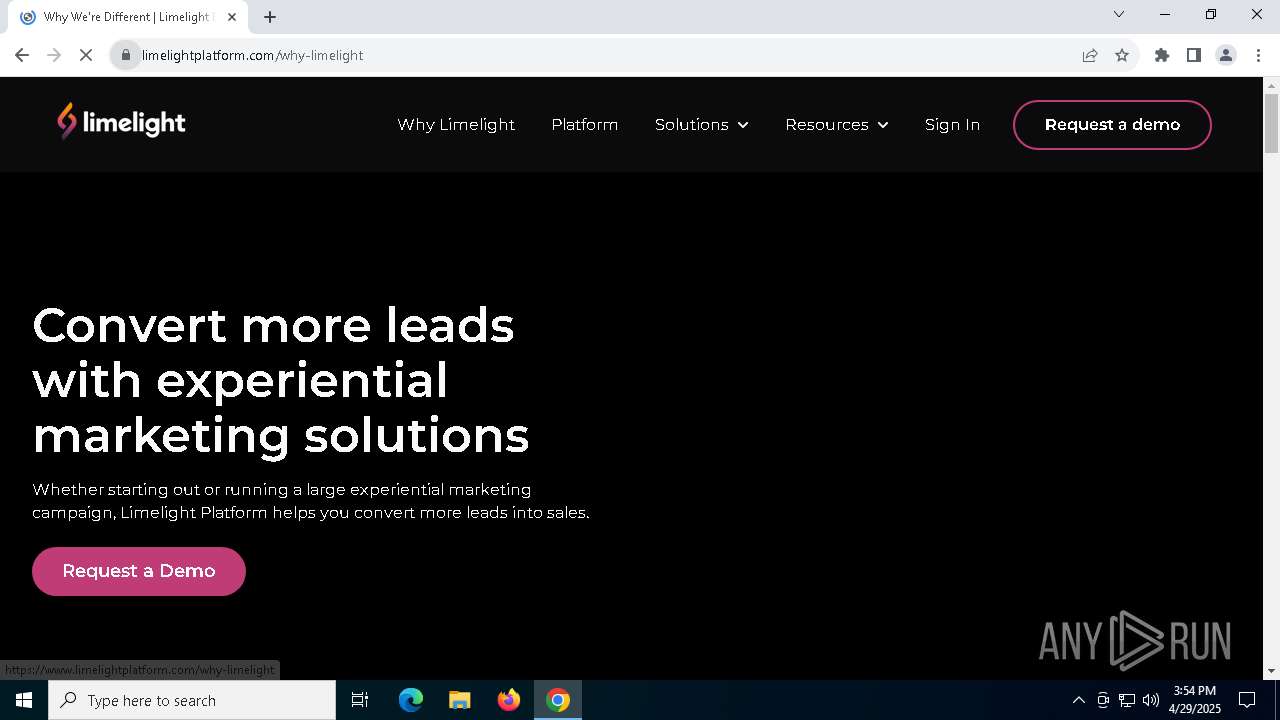
Task: Open Chrome three-dot menu
Action: [x=1258, y=55]
